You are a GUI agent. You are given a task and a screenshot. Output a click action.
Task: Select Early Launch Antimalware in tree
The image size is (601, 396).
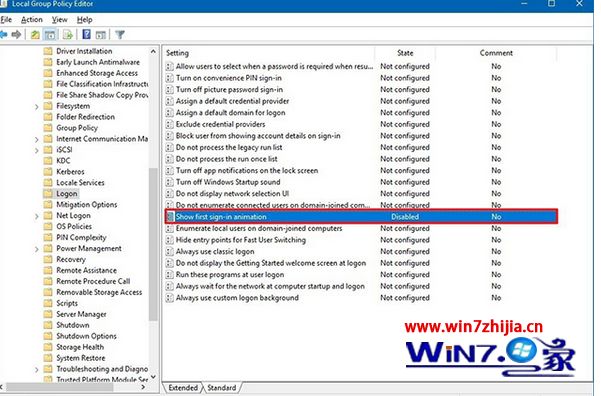point(98,62)
